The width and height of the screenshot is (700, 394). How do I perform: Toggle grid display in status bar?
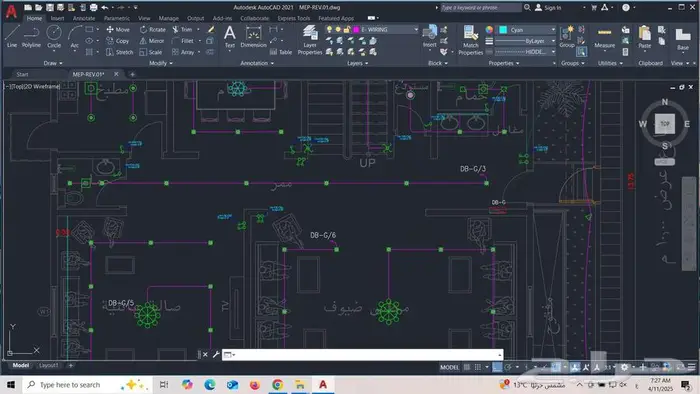(x=467, y=367)
